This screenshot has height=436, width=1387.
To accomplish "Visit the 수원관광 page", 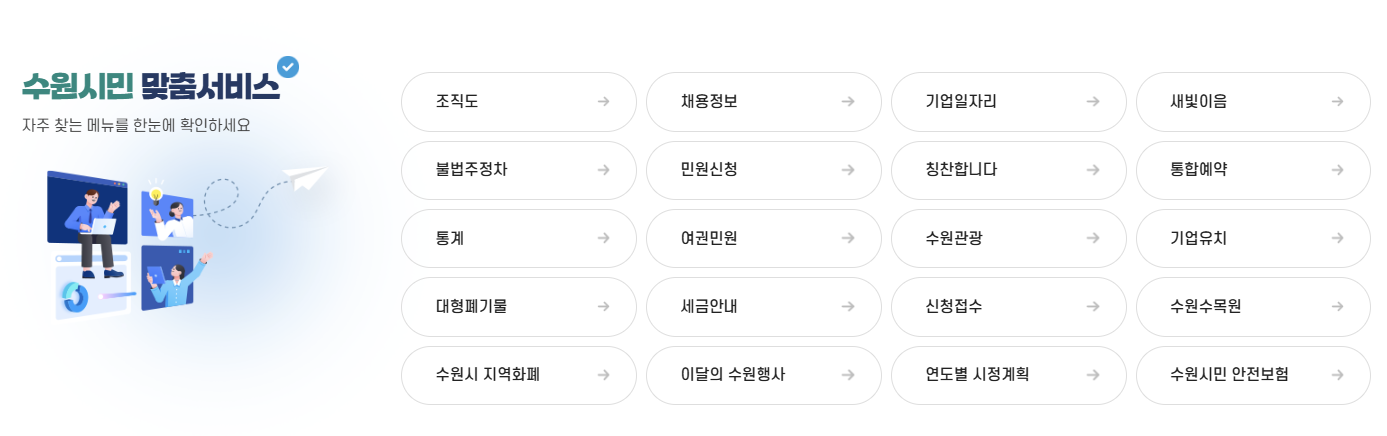I will [1008, 238].
